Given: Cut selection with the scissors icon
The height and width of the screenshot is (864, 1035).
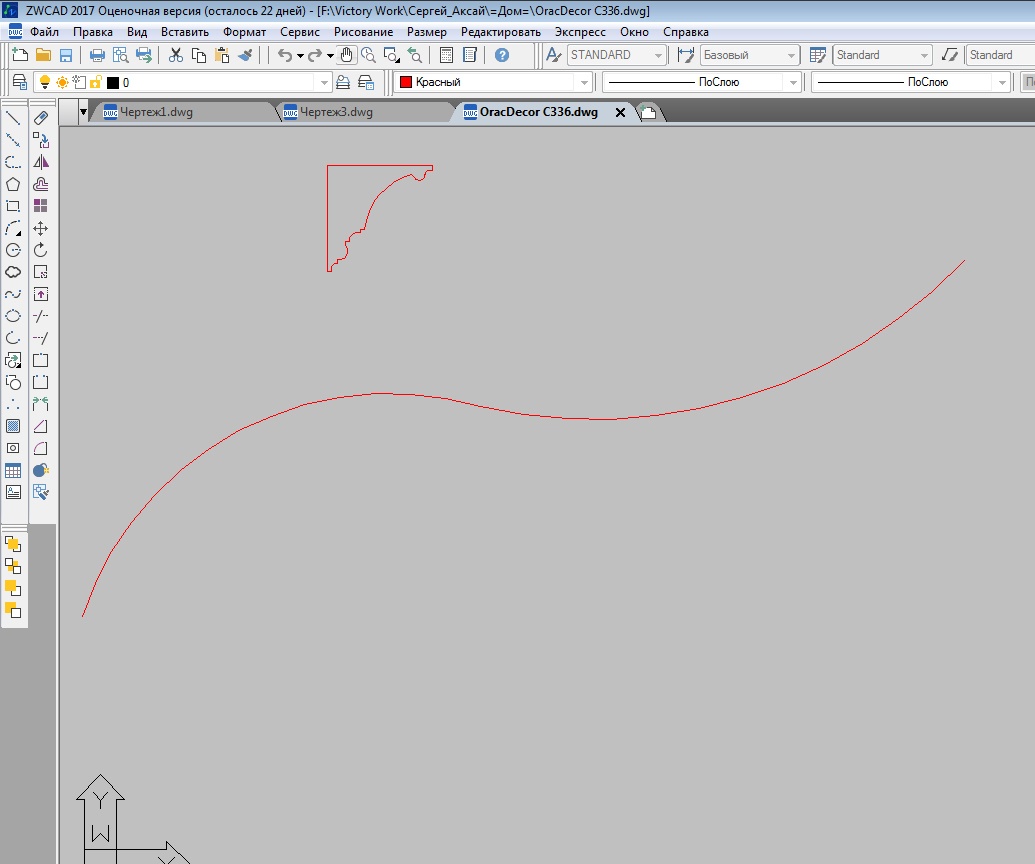Looking at the screenshot, I should click(176, 55).
